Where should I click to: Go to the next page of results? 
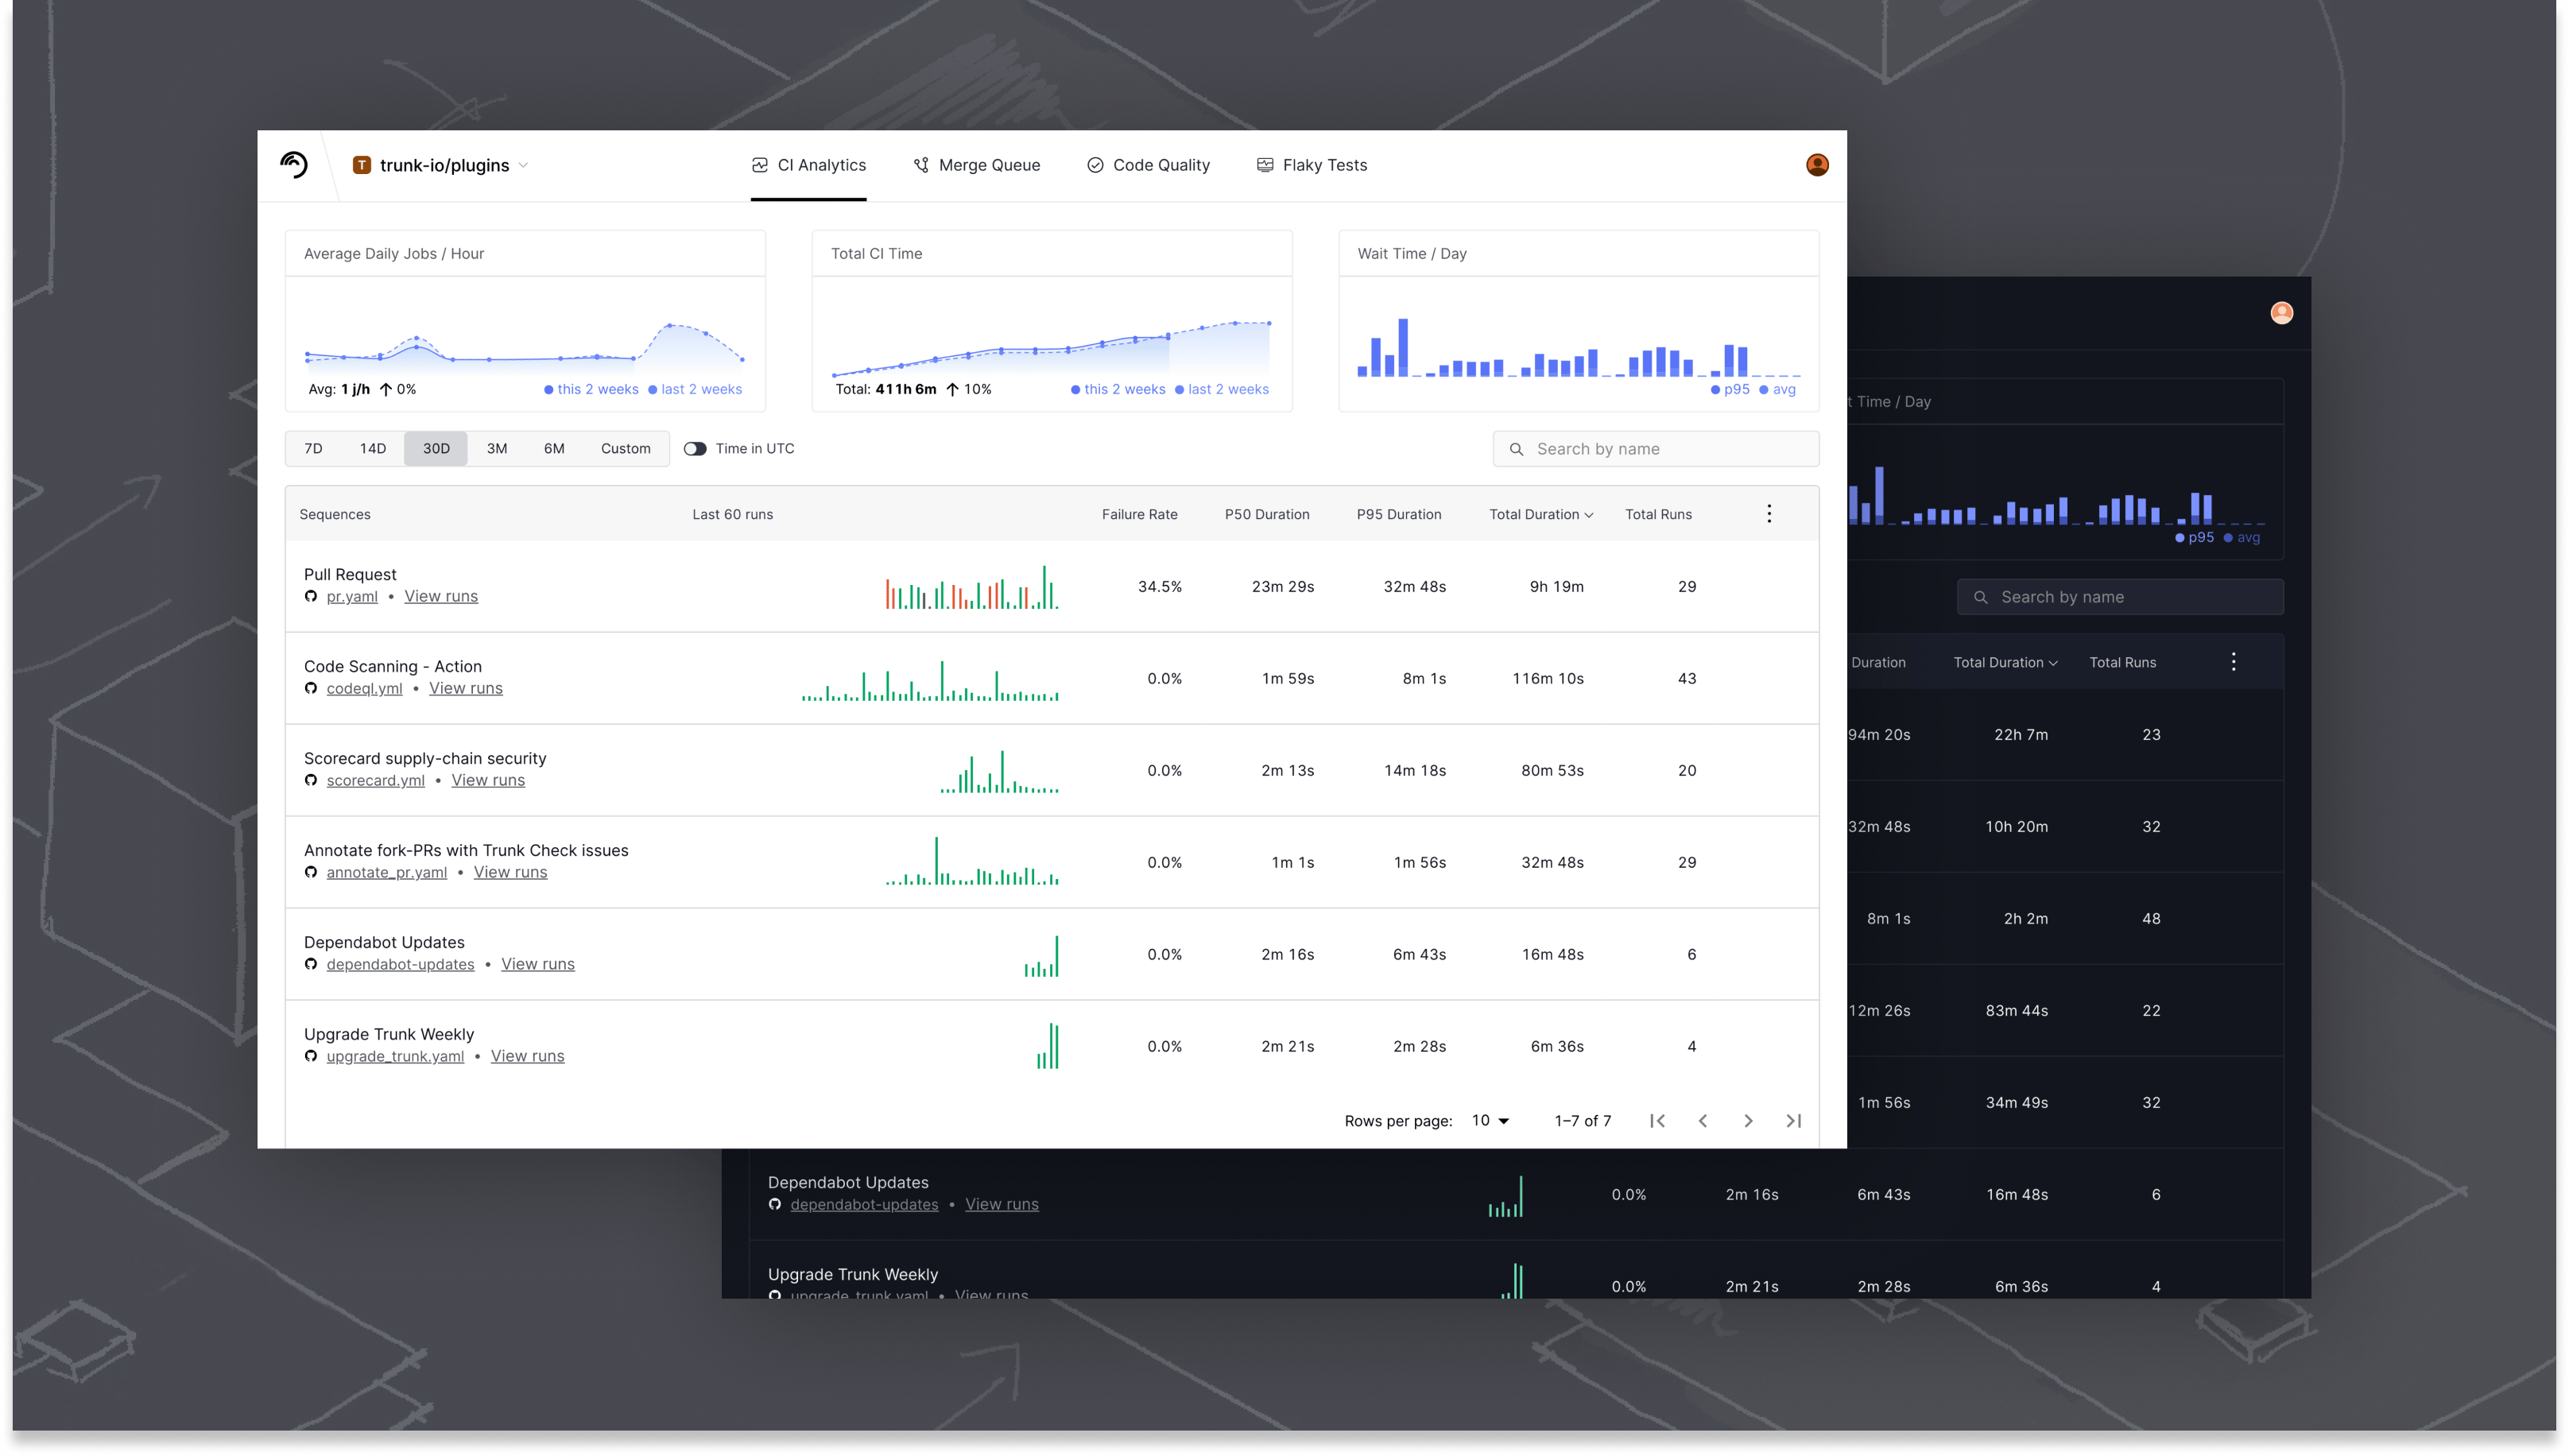pos(1748,1121)
